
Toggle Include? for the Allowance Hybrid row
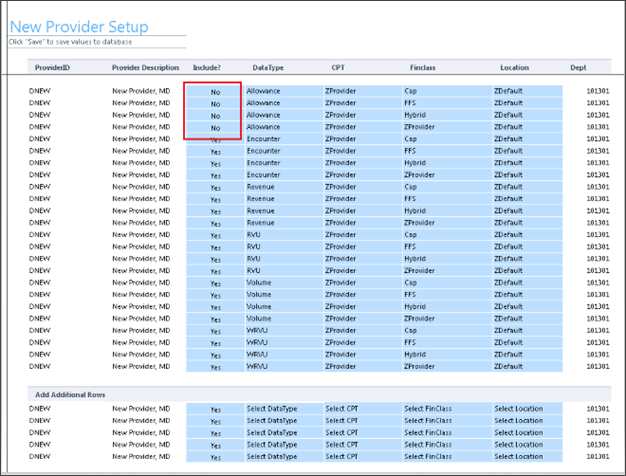point(215,116)
